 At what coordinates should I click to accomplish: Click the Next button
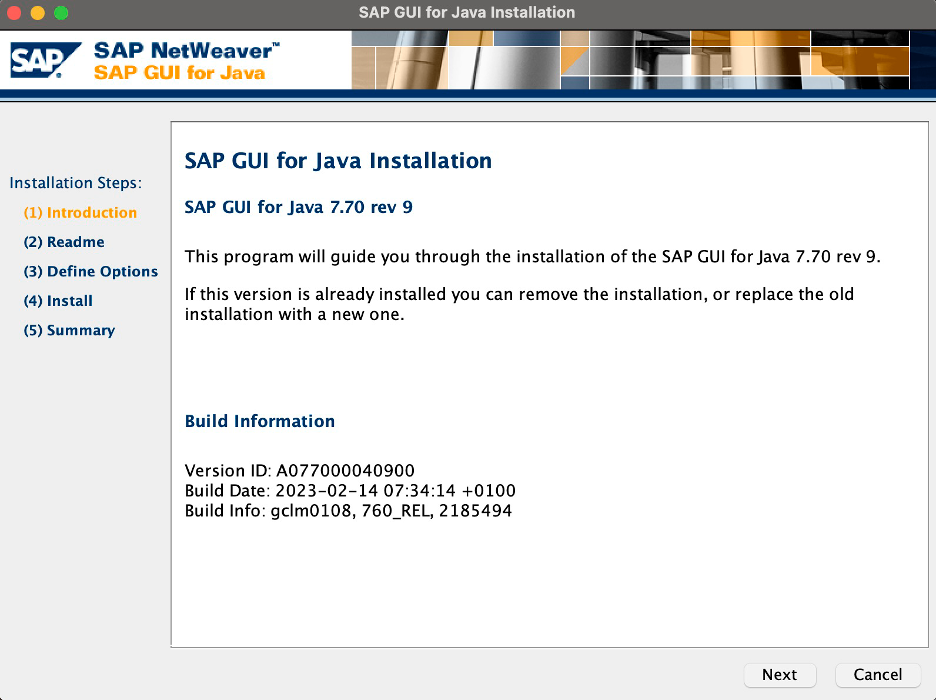pyautogui.click(x=780, y=674)
